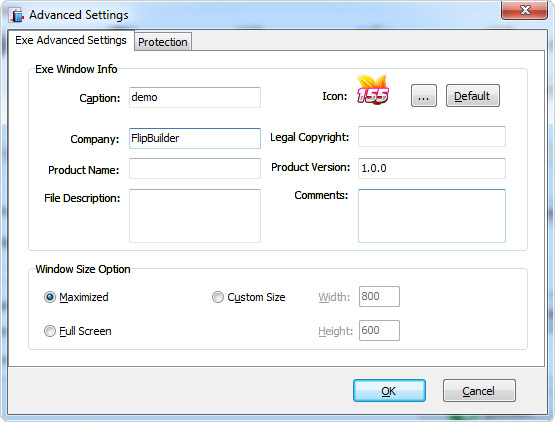
Task: Click into the Caption field containing demo
Action: click(x=195, y=97)
